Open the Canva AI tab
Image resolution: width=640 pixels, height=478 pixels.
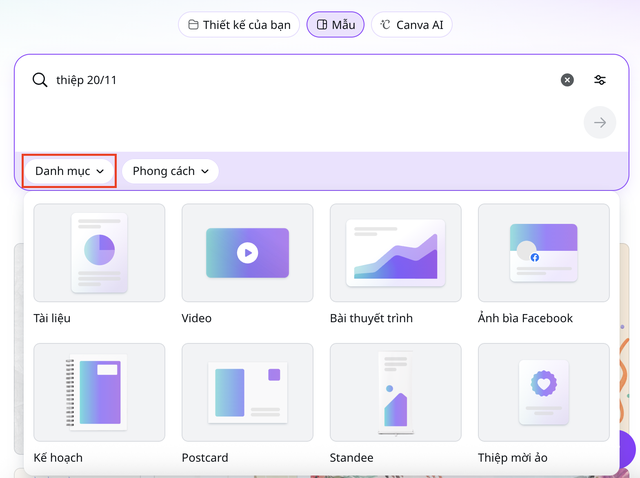411,25
